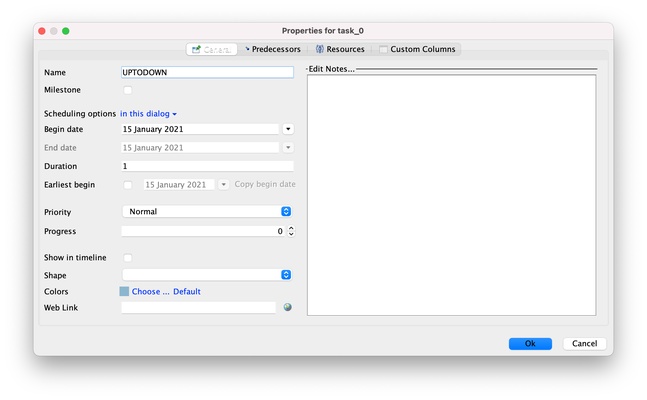The image size is (647, 400).
Task: Click the Ok button
Action: tap(530, 343)
